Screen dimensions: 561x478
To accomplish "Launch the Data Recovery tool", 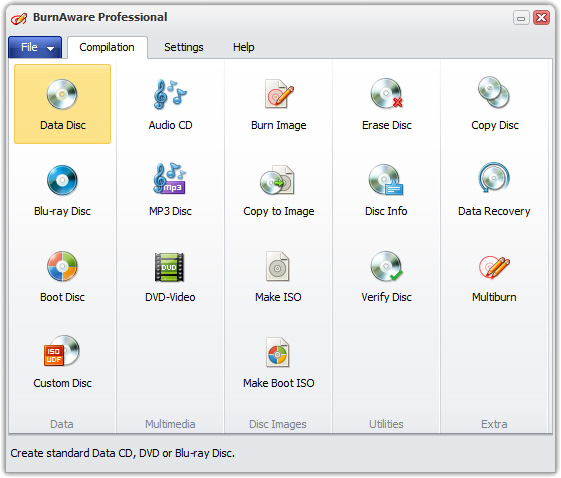I will point(494,190).
